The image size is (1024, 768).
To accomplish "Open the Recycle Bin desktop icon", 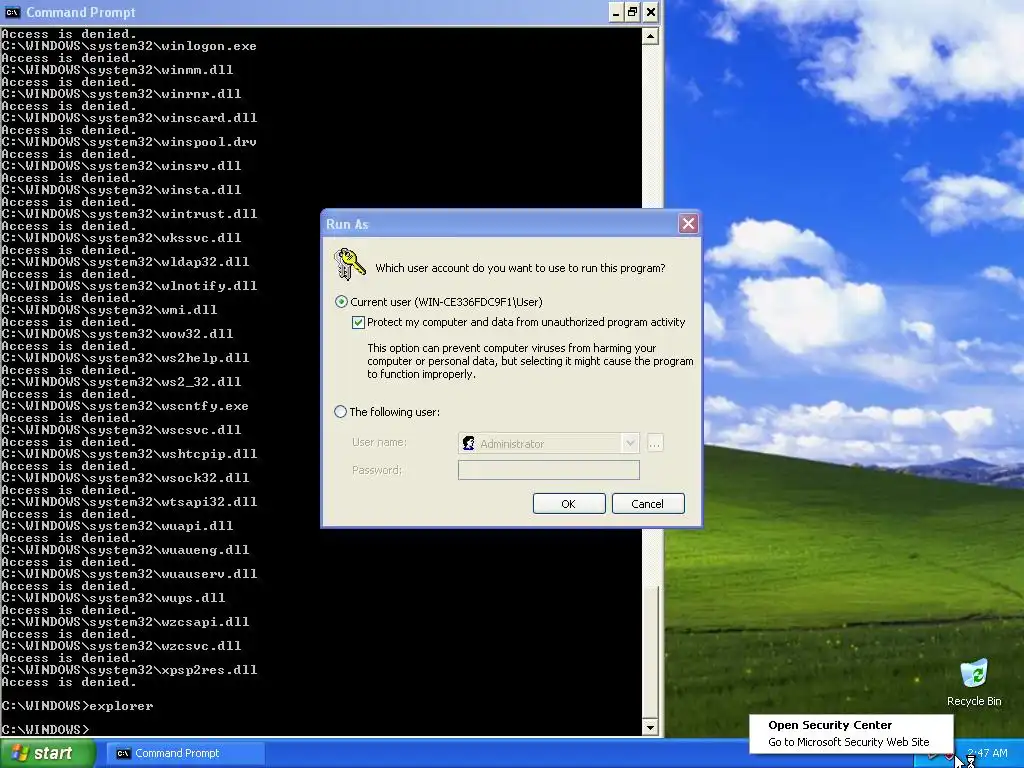I will click(974, 682).
